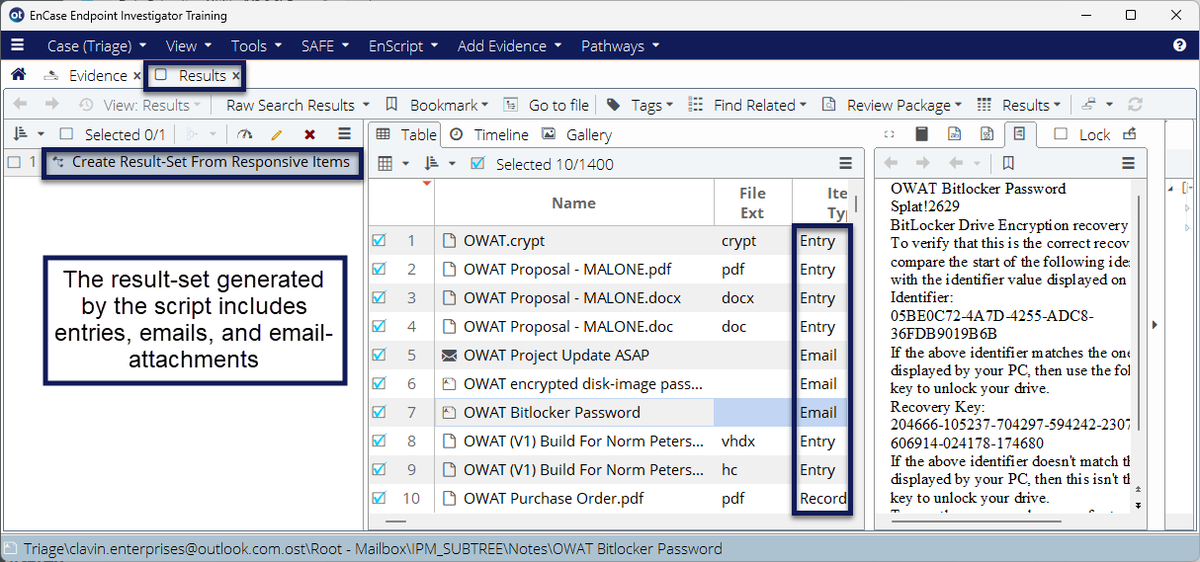
Task: Click the gauge/speedometer icon in left pane
Action: (245, 134)
